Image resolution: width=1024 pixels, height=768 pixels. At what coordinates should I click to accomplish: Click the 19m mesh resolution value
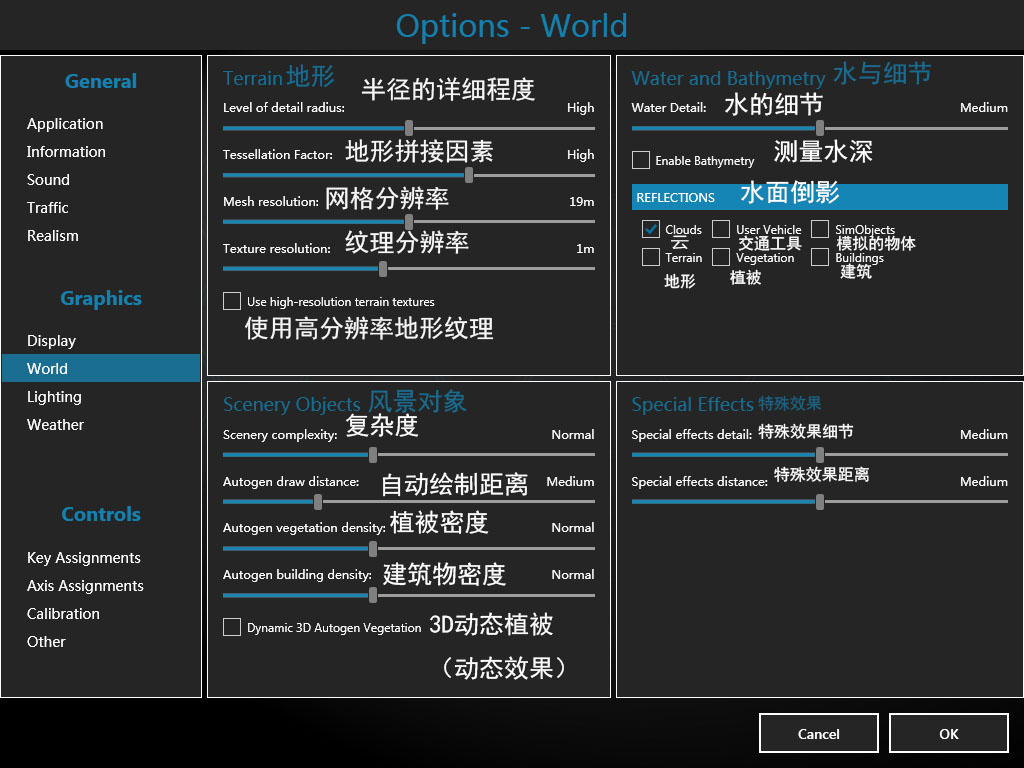(581, 201)
